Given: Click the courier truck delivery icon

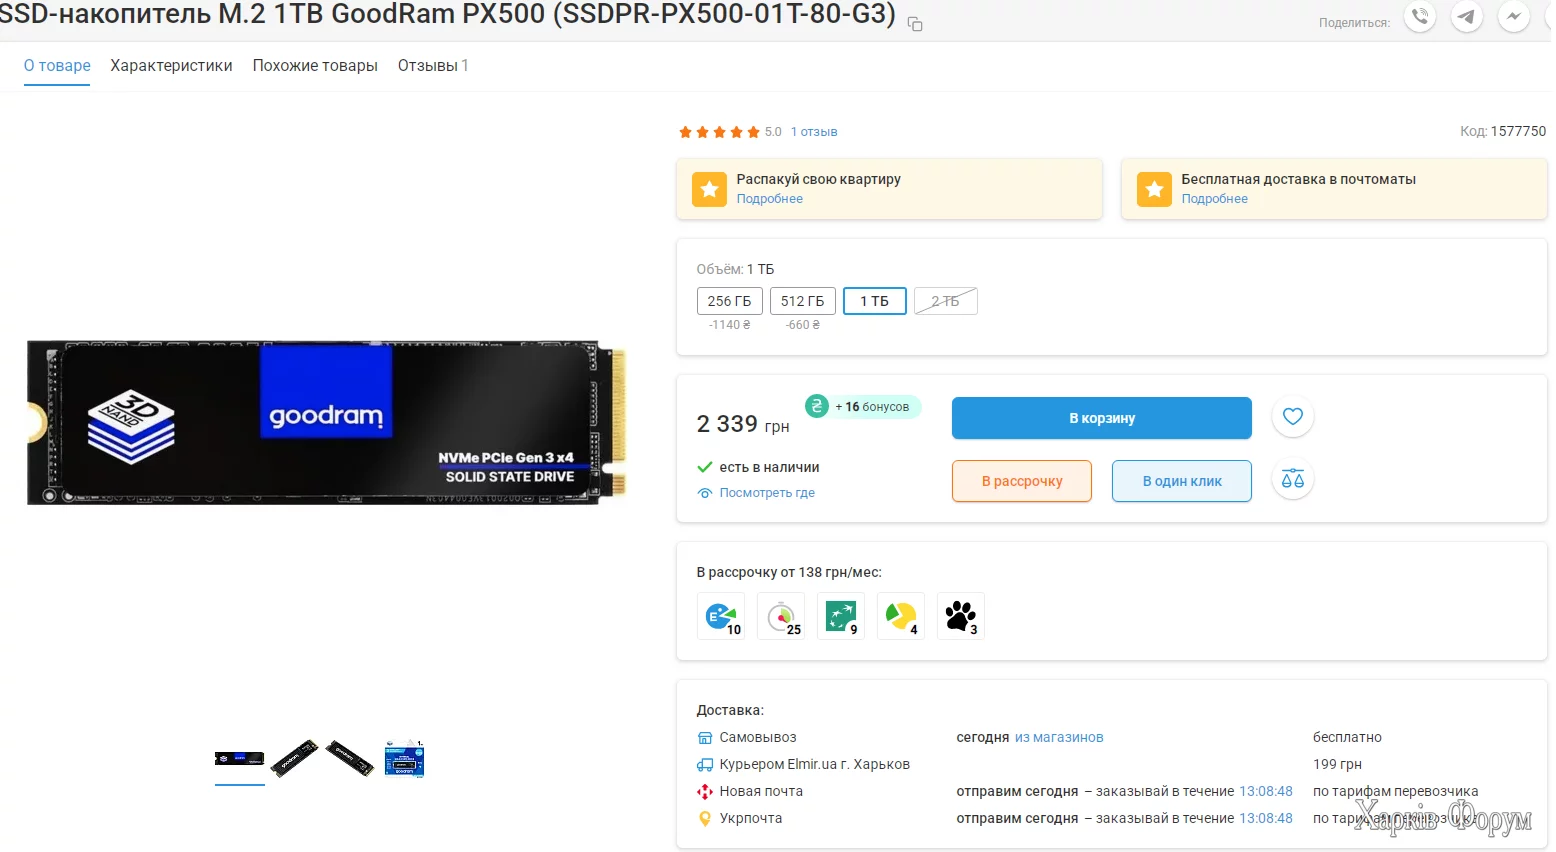Looking at the screenshot, I should 705,765.
